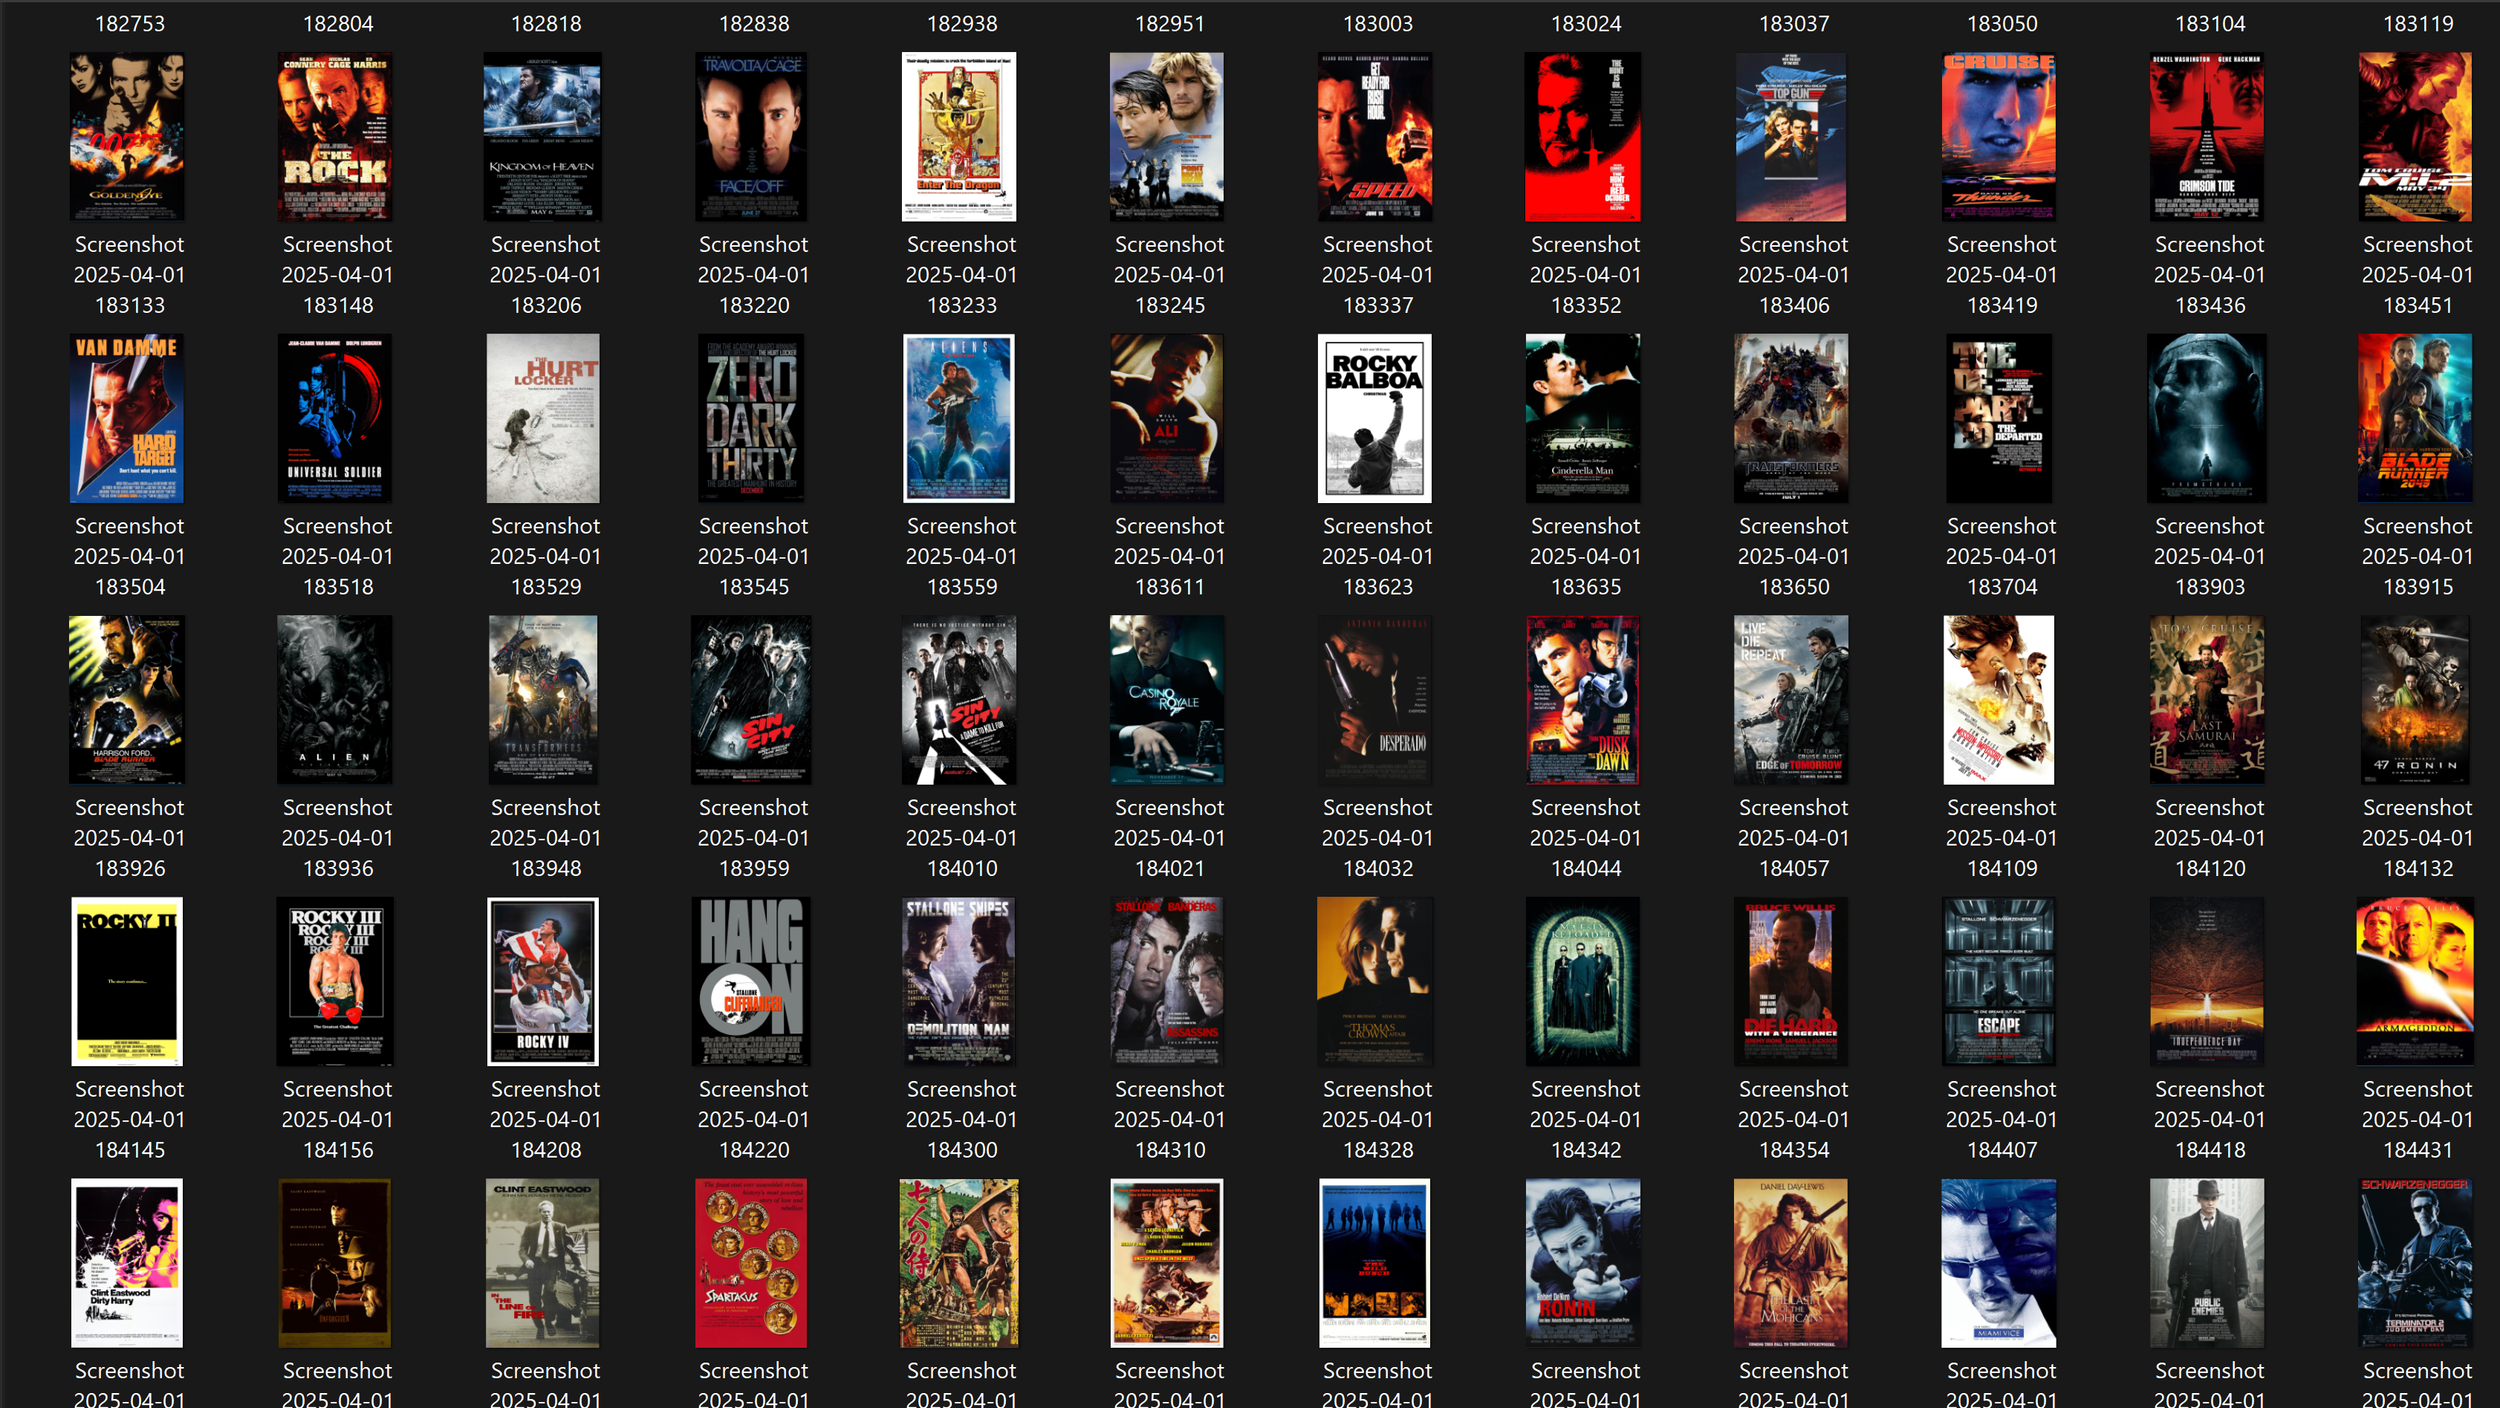Open the Armageddon poster thumbnail
2500x1408 pixels.
(2415, 981)
